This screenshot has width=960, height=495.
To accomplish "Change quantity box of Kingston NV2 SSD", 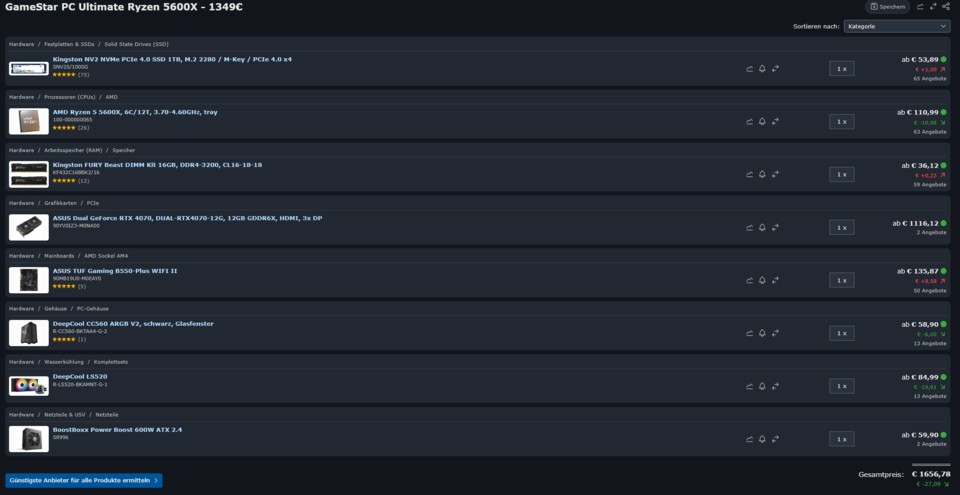I will tap(841, 68).
